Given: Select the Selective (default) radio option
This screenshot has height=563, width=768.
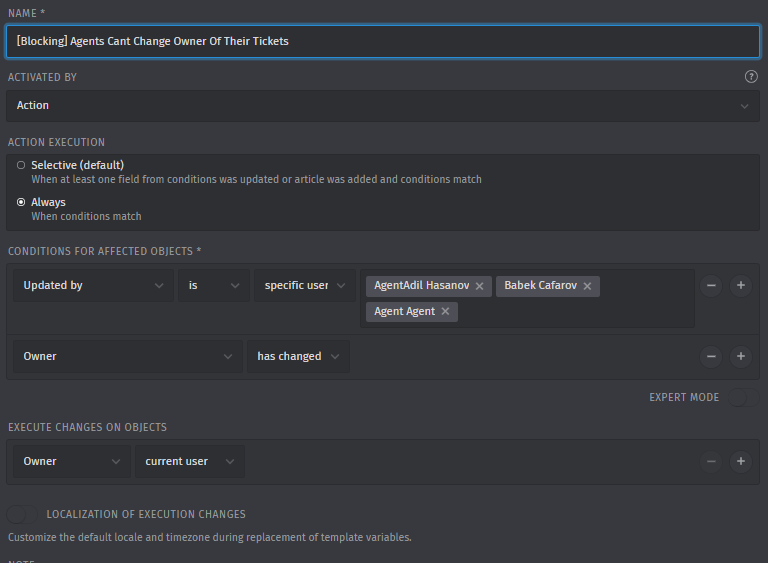Looking at the screenshot, I should tap(21, 165).
